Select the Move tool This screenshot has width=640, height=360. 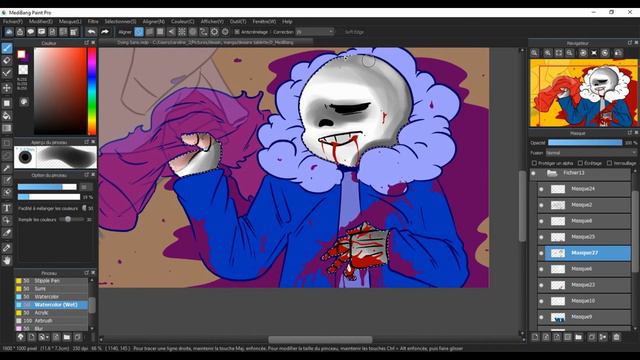click(x=7, y=88)
